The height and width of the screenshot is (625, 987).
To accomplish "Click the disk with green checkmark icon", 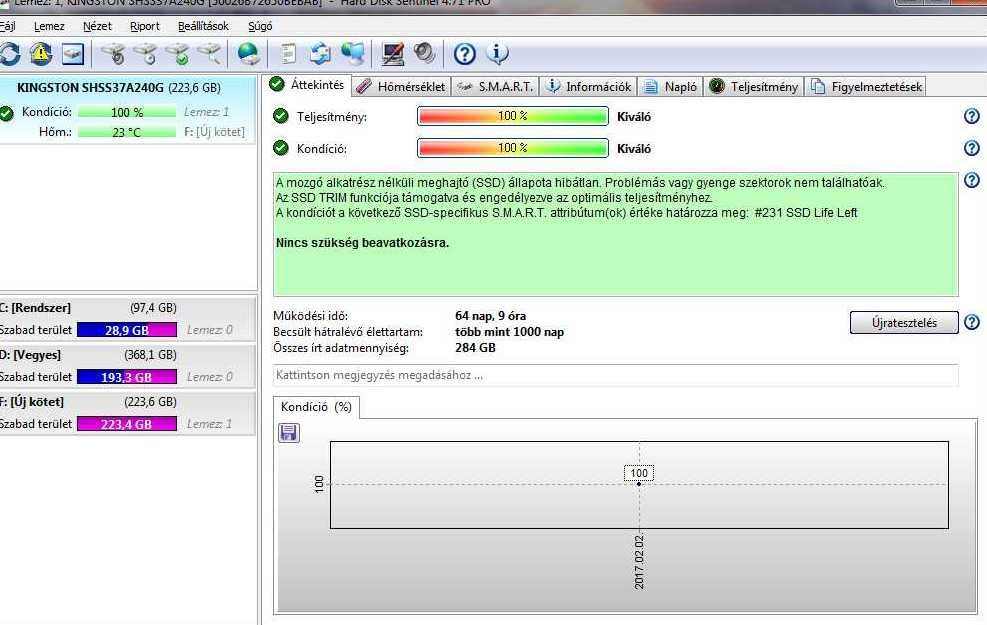I will (178, 54).
